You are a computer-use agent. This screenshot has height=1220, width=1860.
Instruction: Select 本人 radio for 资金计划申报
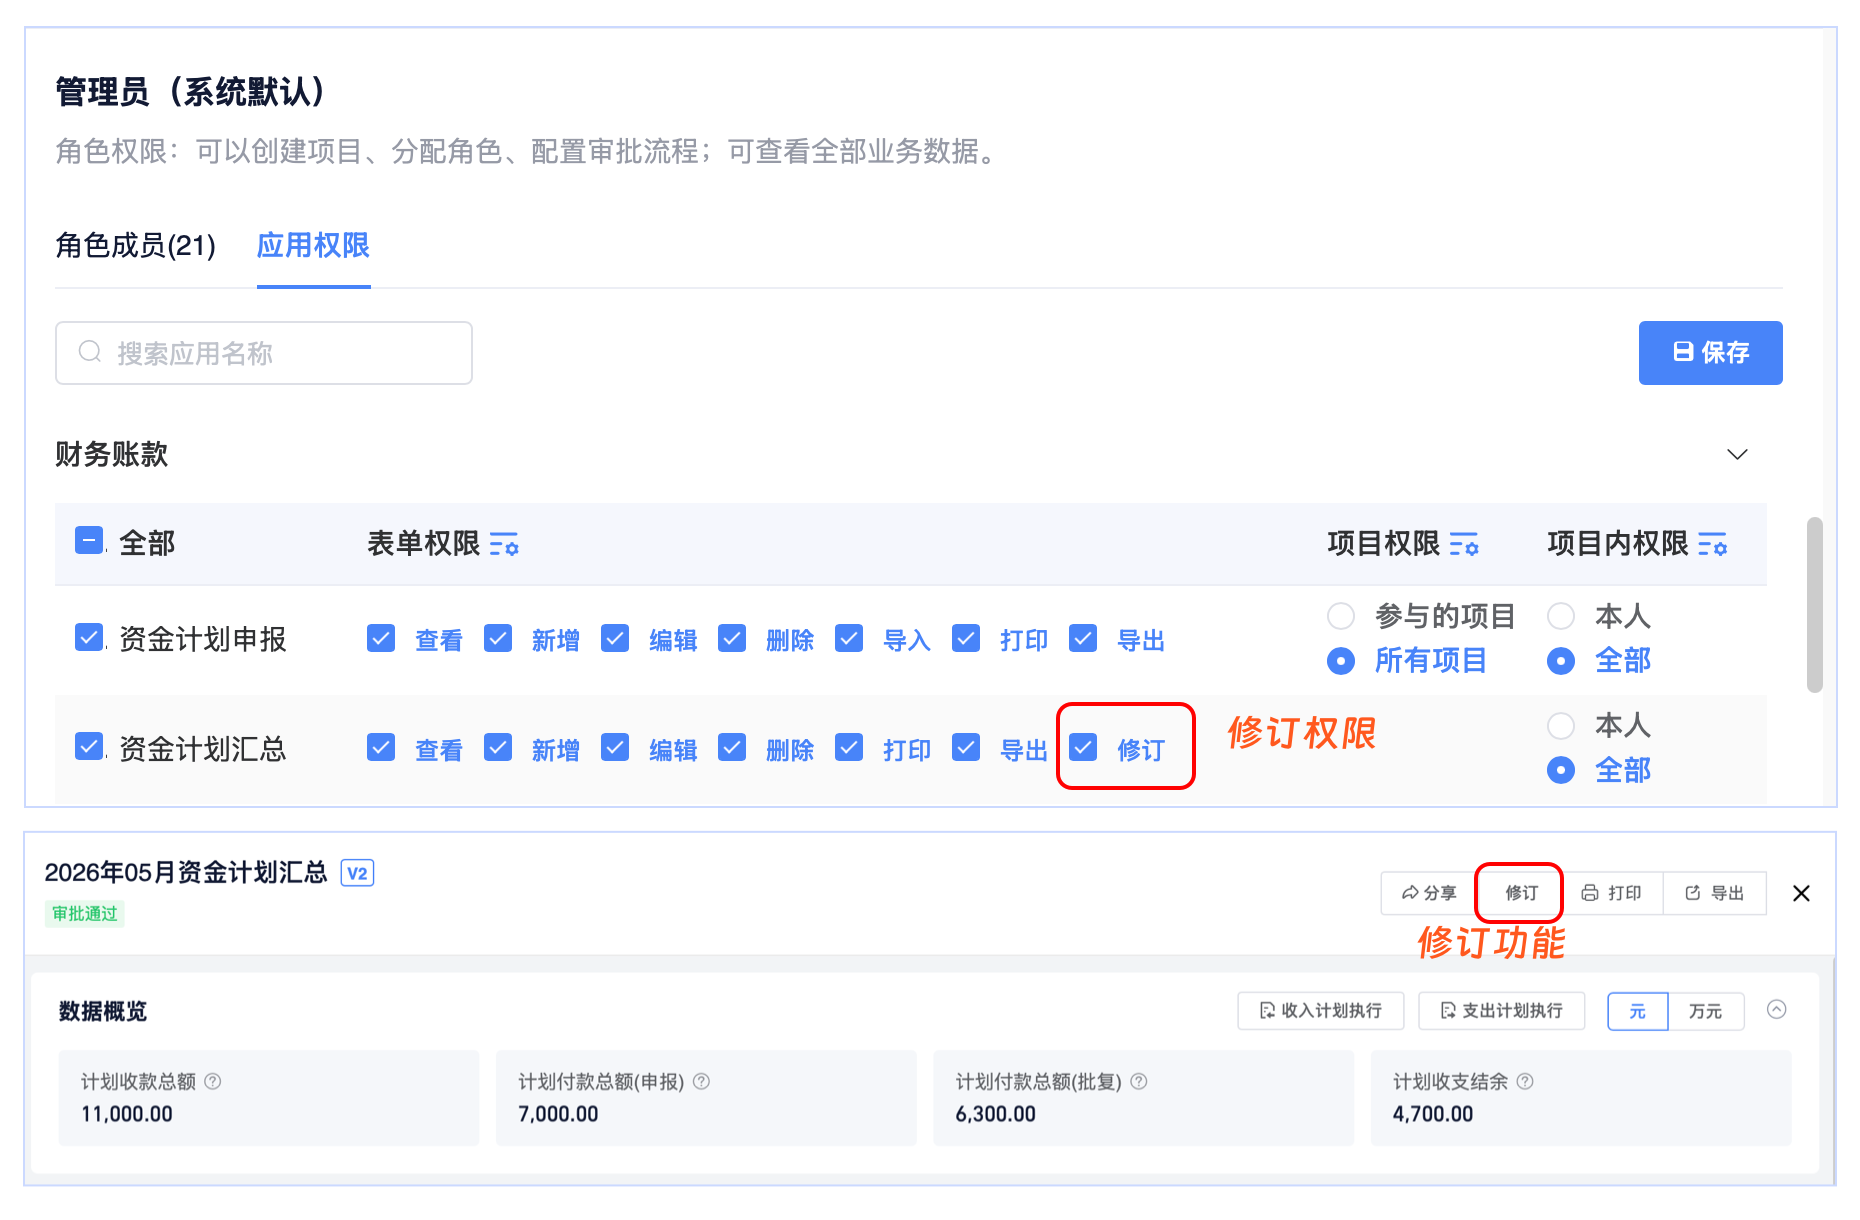1561,616
